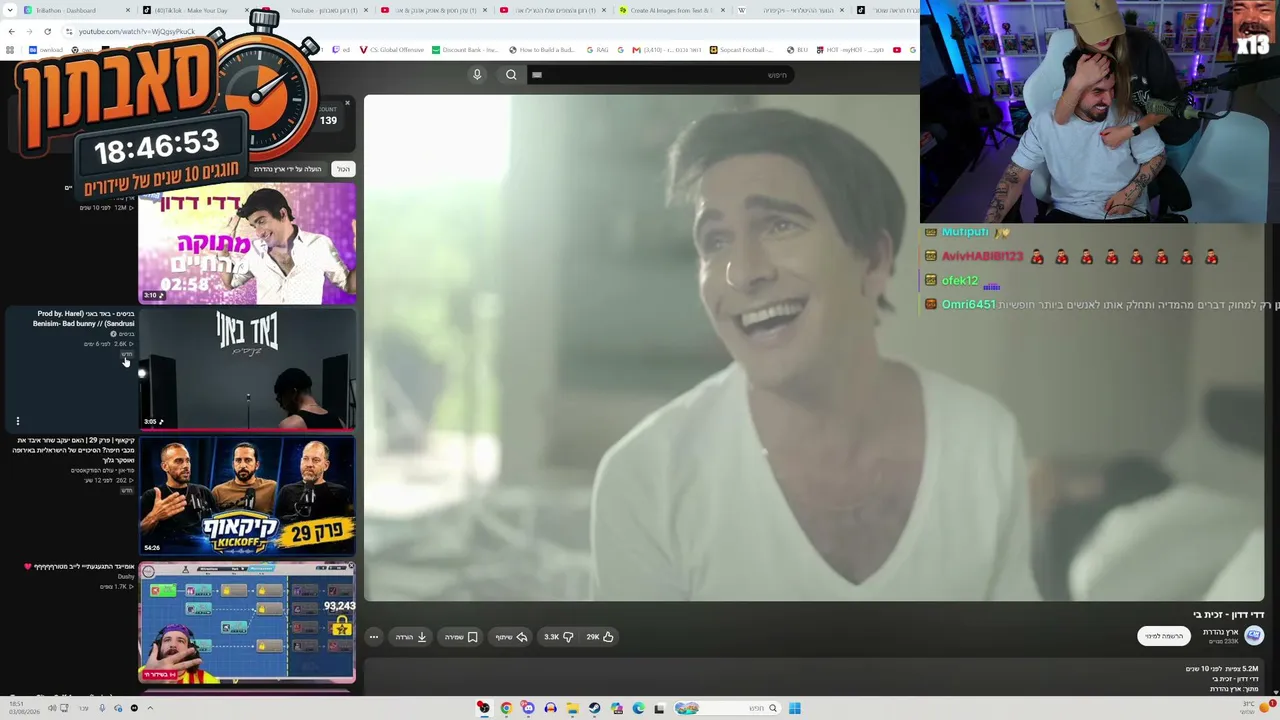The height and width of the screenshot is (720, 1280).
Task: Open the ארץ נהדרת channel avatar
Action: coord(1254,636)
